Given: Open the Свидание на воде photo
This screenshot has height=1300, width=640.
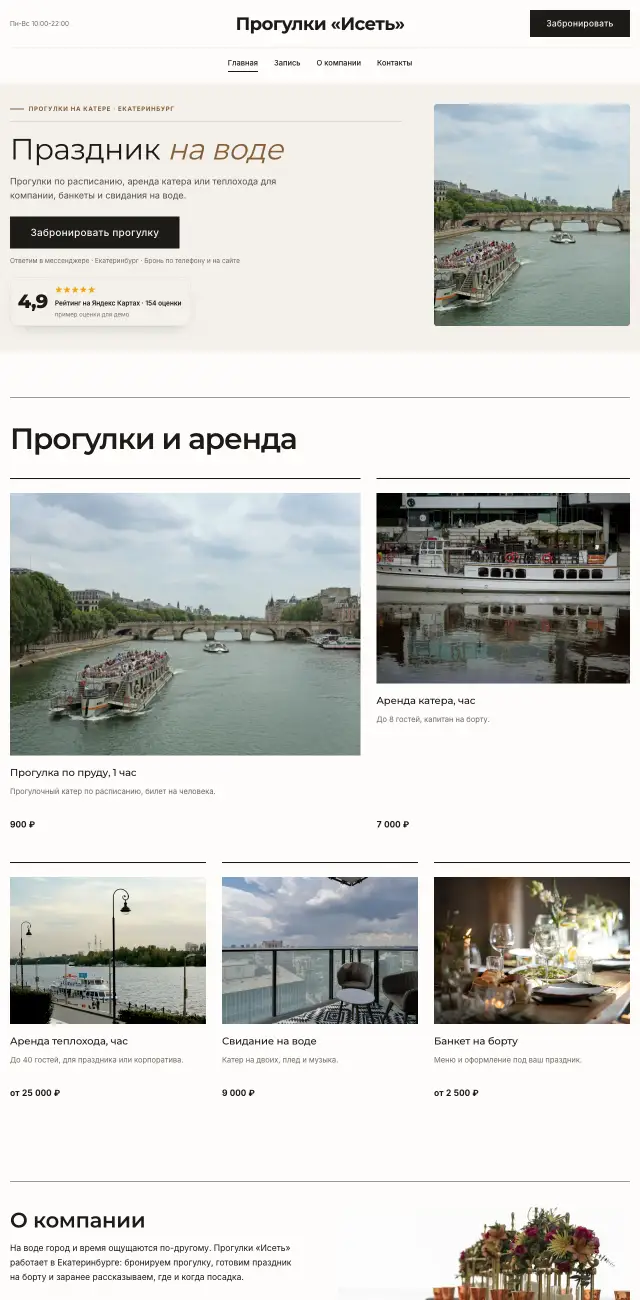Looking at the screenshot, I should click(320, 950).
